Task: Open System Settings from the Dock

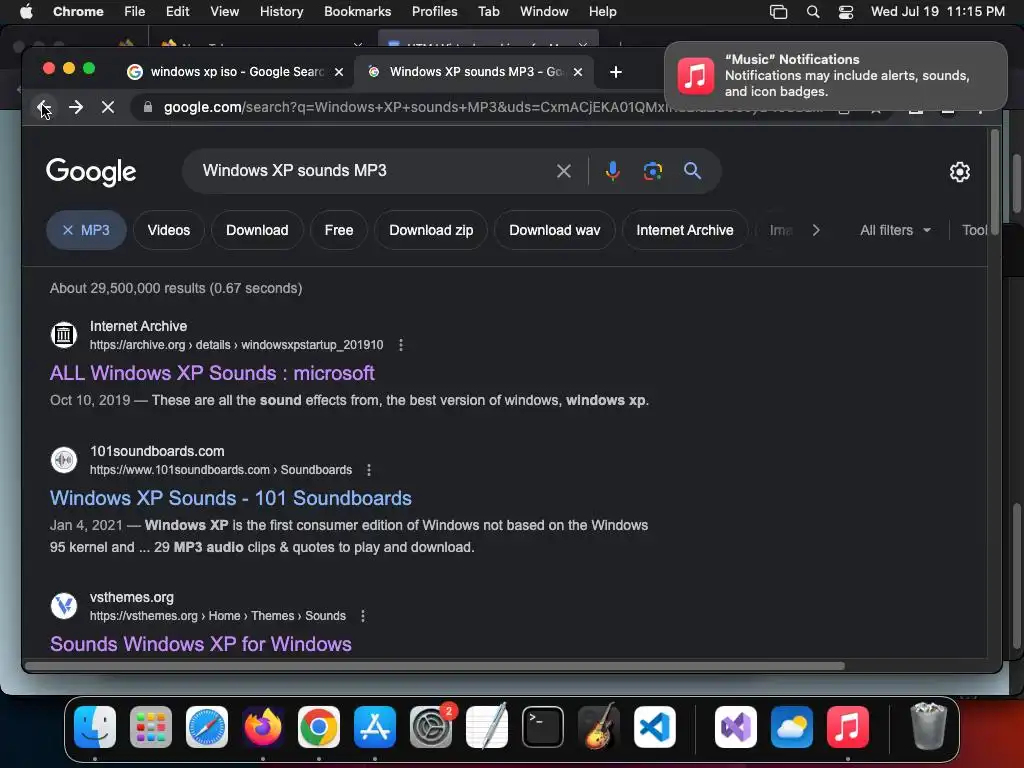Action: pyautogui.click(x=431, y=727)
